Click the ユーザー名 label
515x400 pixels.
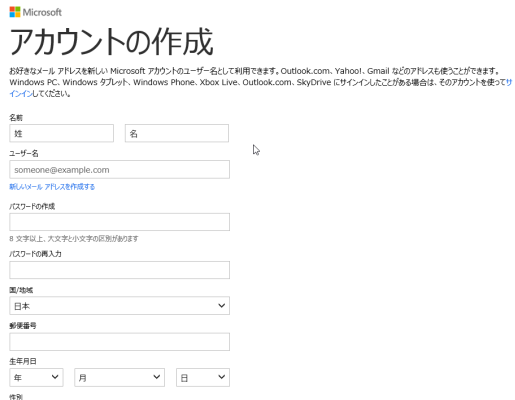click(24, 153)
